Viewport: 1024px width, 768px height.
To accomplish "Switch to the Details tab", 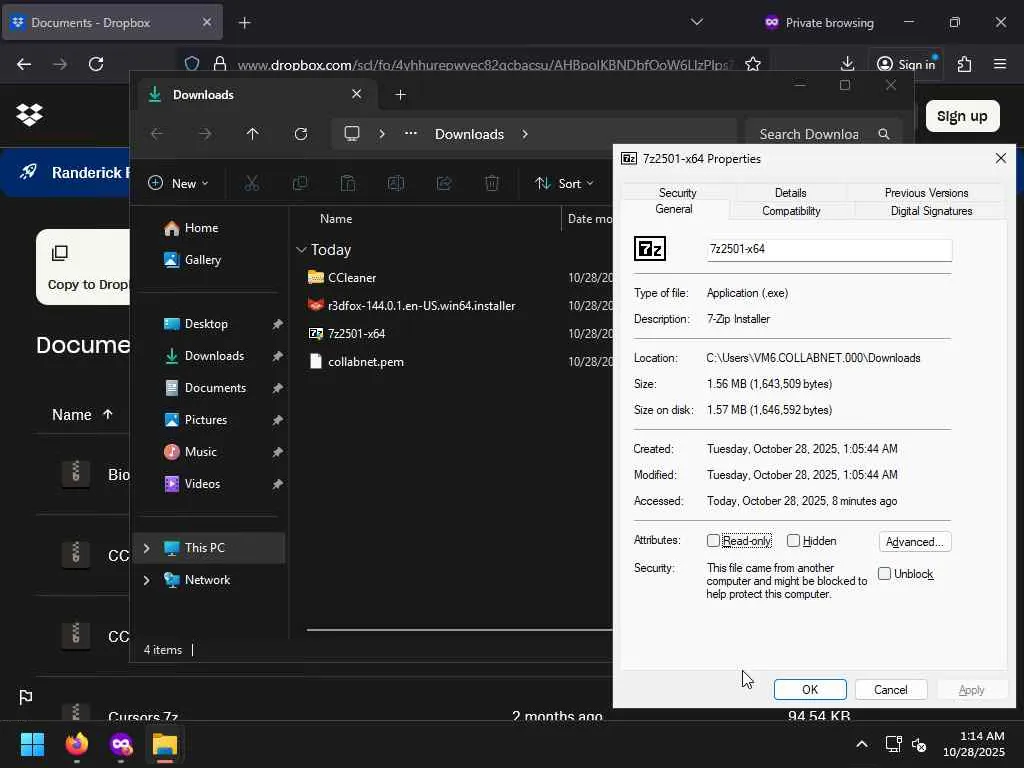I will click(x=790, y=193).
